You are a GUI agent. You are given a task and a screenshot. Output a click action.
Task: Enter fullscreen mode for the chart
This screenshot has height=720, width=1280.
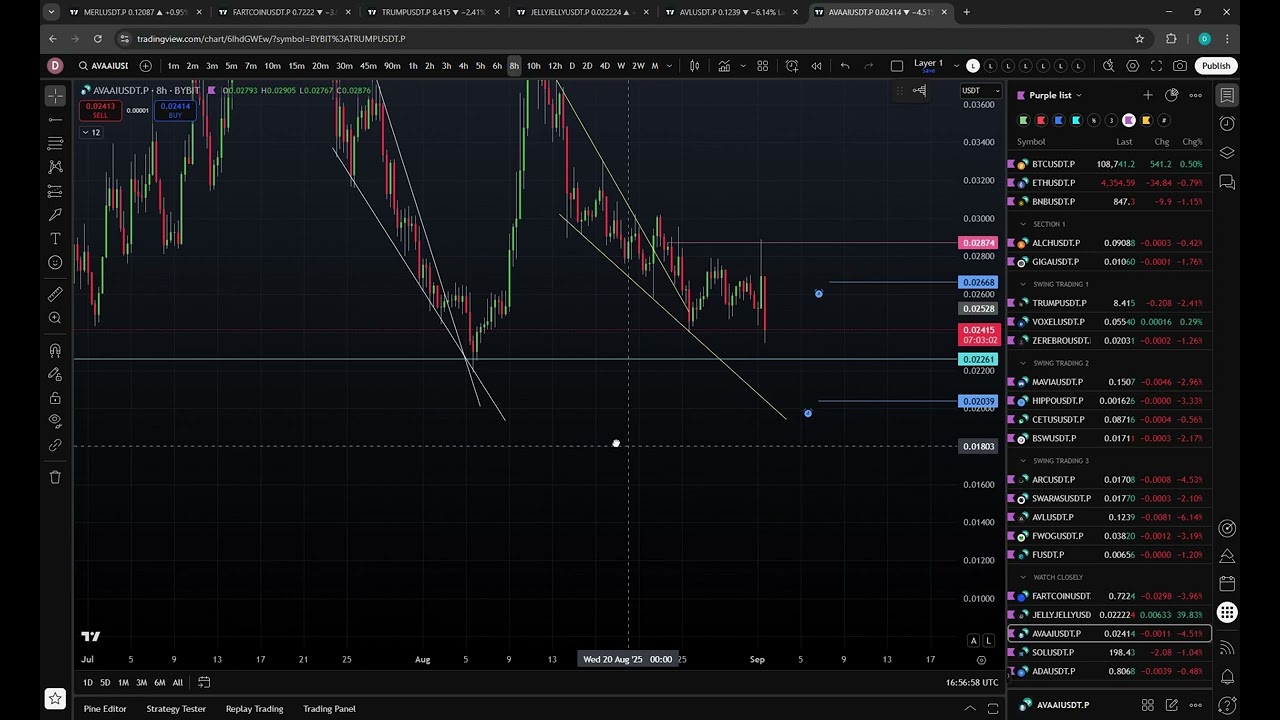point(1157,66)
